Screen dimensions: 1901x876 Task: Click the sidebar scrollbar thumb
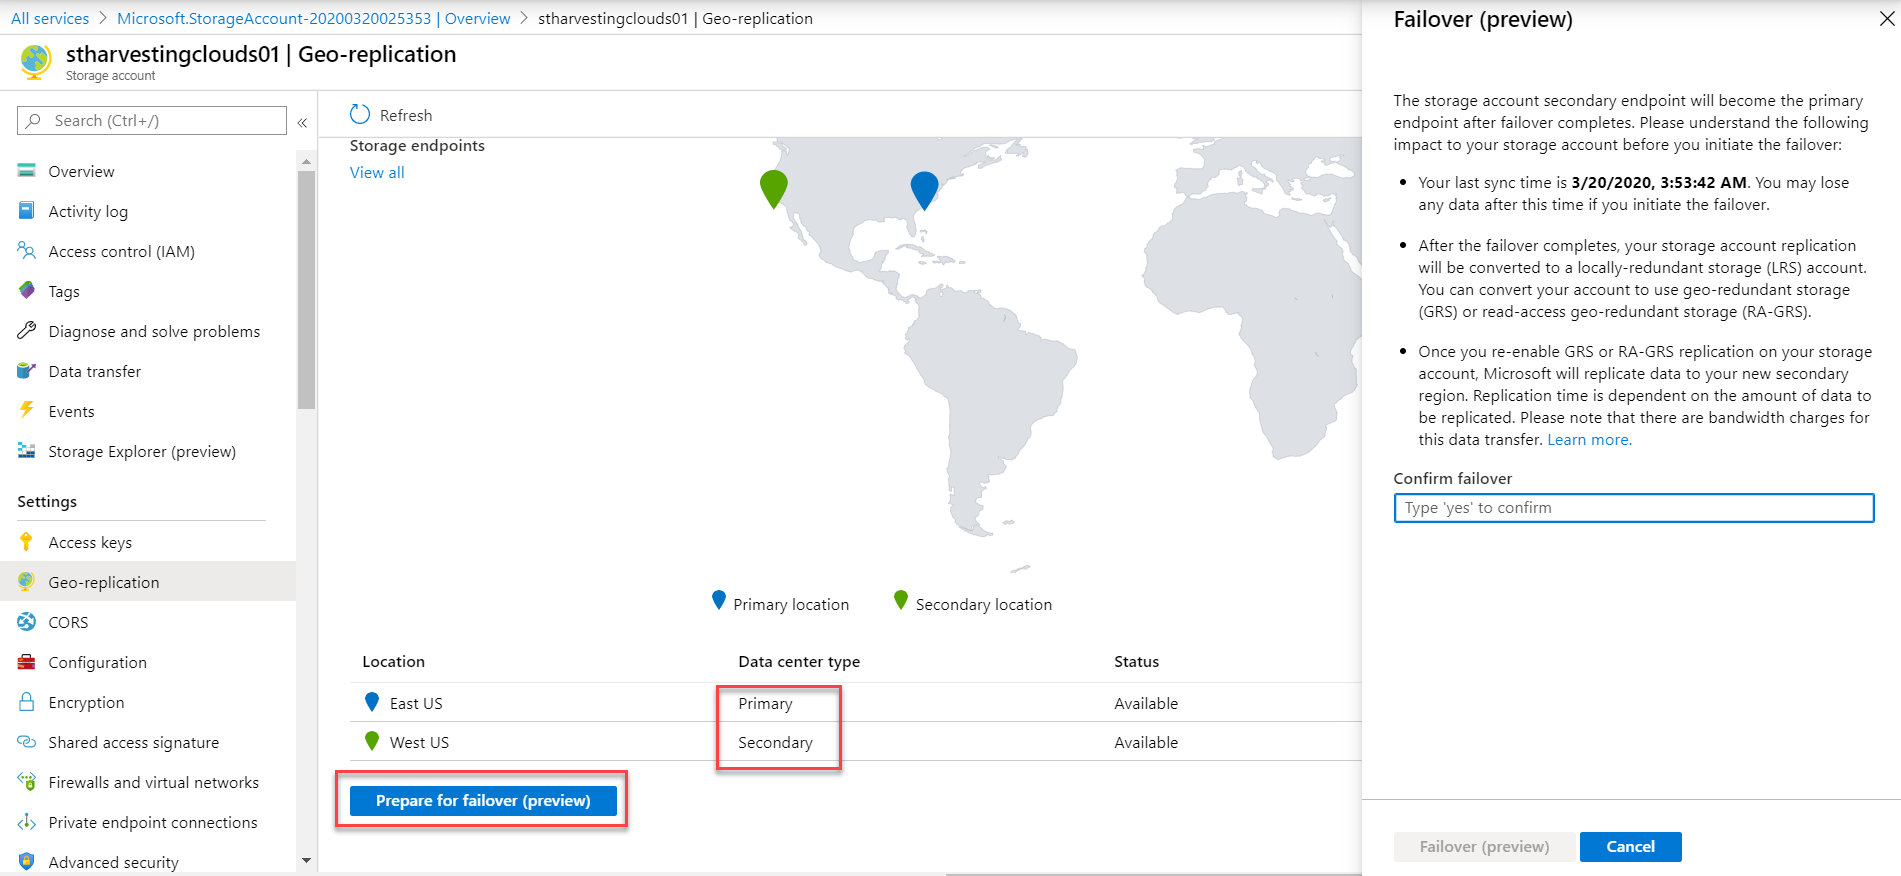[306, 289]
